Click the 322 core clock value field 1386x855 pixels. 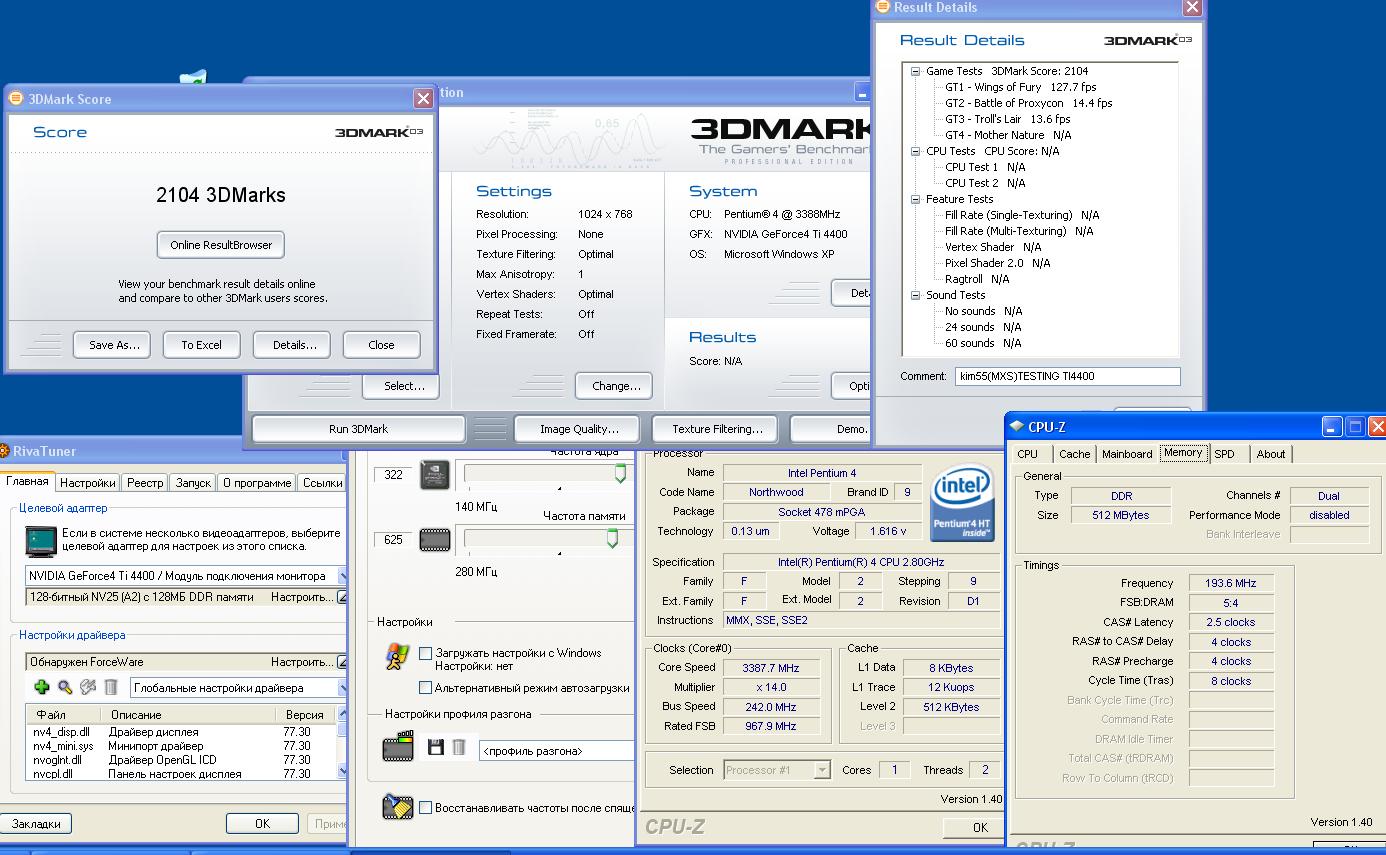click(394, 474)
